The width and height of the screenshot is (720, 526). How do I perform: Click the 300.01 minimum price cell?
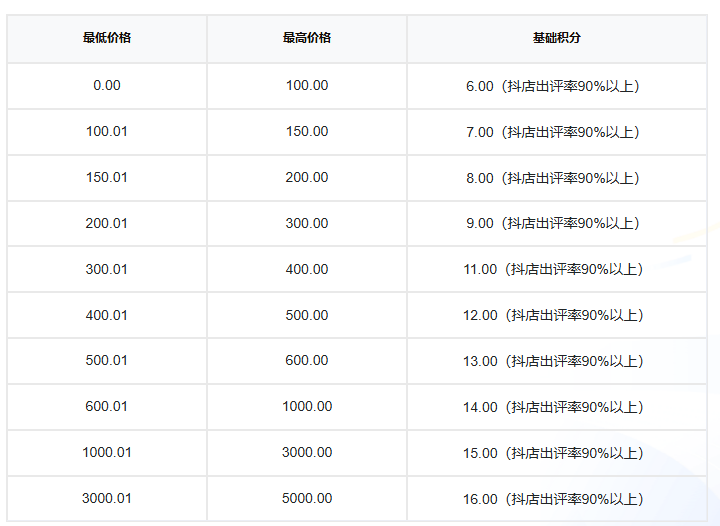pos(107,269)
